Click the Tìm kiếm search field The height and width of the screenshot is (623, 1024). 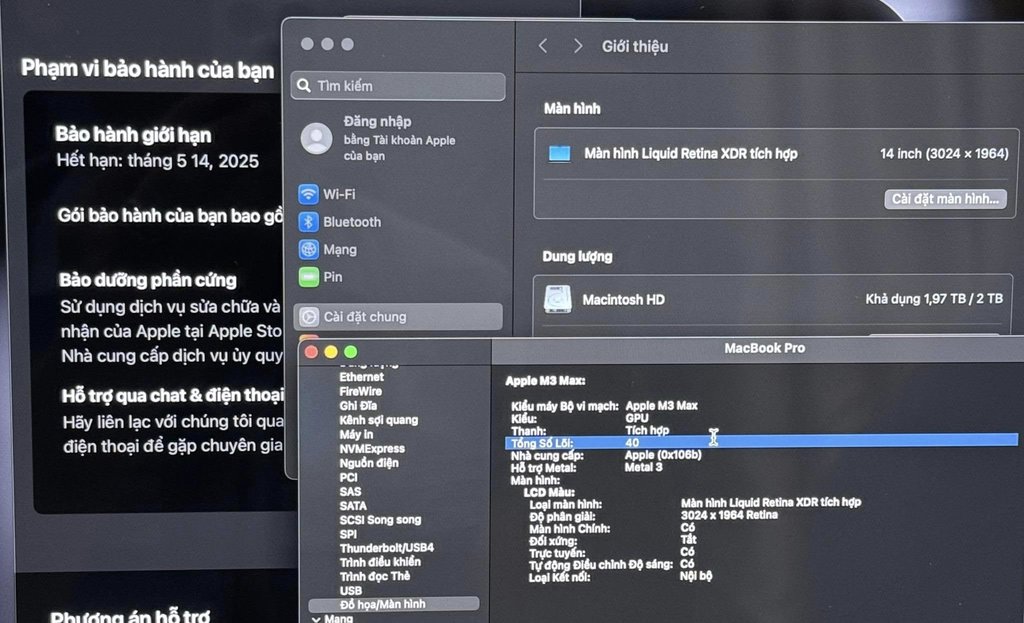pyautogui.click(x=398, y=86)
